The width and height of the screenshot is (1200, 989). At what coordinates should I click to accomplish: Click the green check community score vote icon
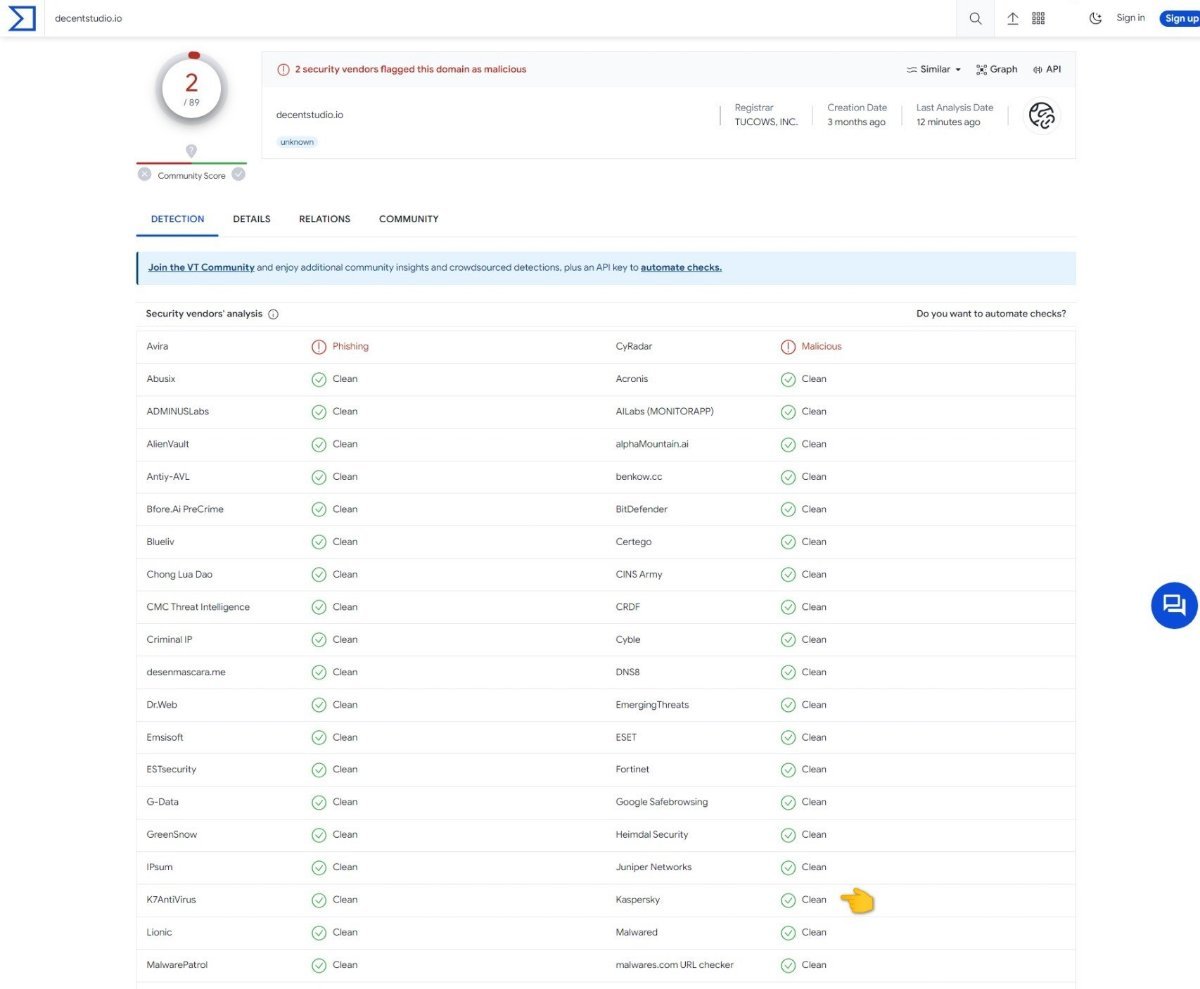(x=238, y=174)
